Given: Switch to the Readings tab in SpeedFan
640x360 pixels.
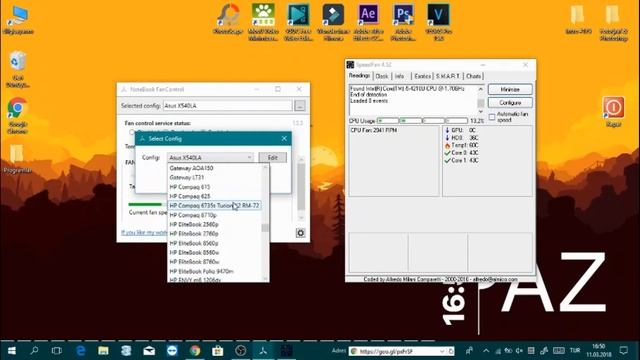Looking at the screenshot, I should [x=359, y=76].
